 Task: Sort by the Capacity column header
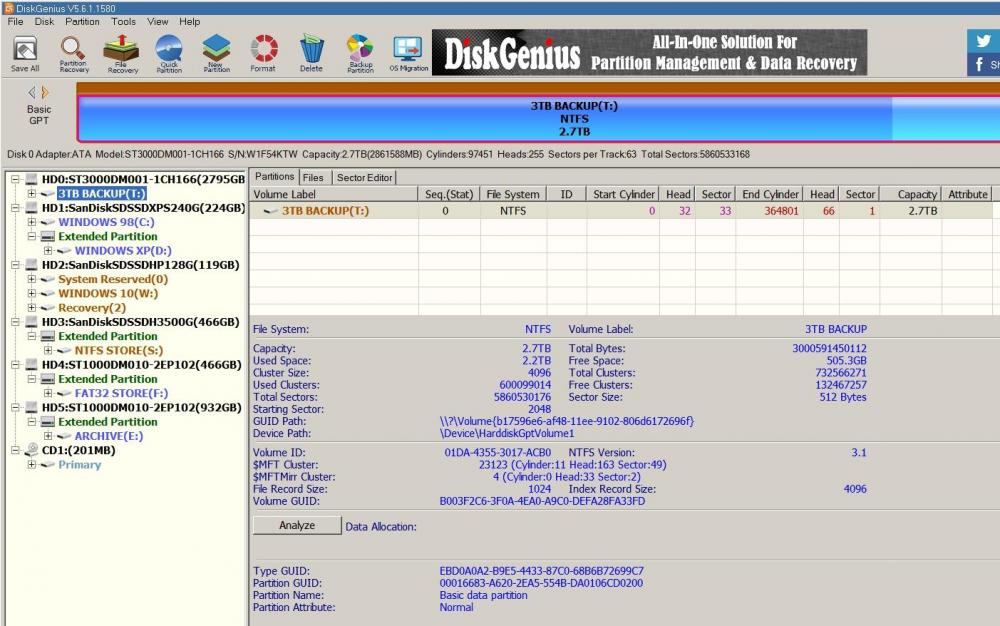(911, 194)
